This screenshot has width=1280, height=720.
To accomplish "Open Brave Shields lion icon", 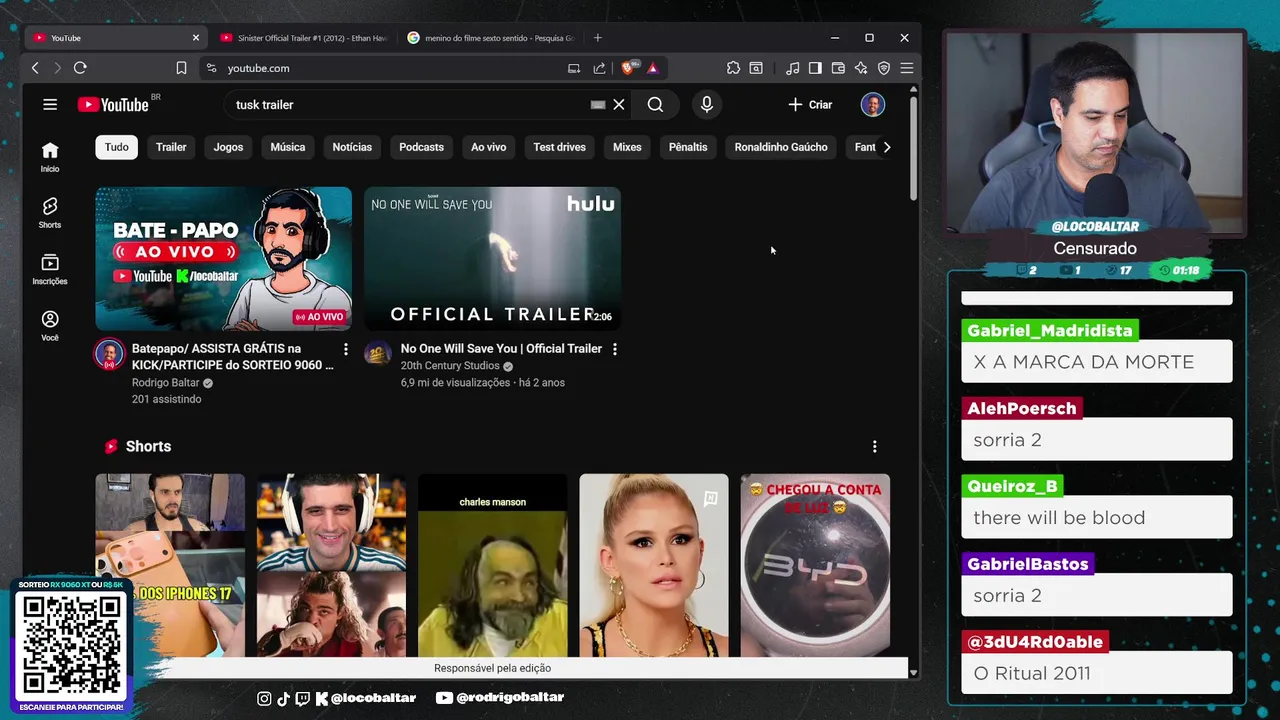I will click(628, 68).
